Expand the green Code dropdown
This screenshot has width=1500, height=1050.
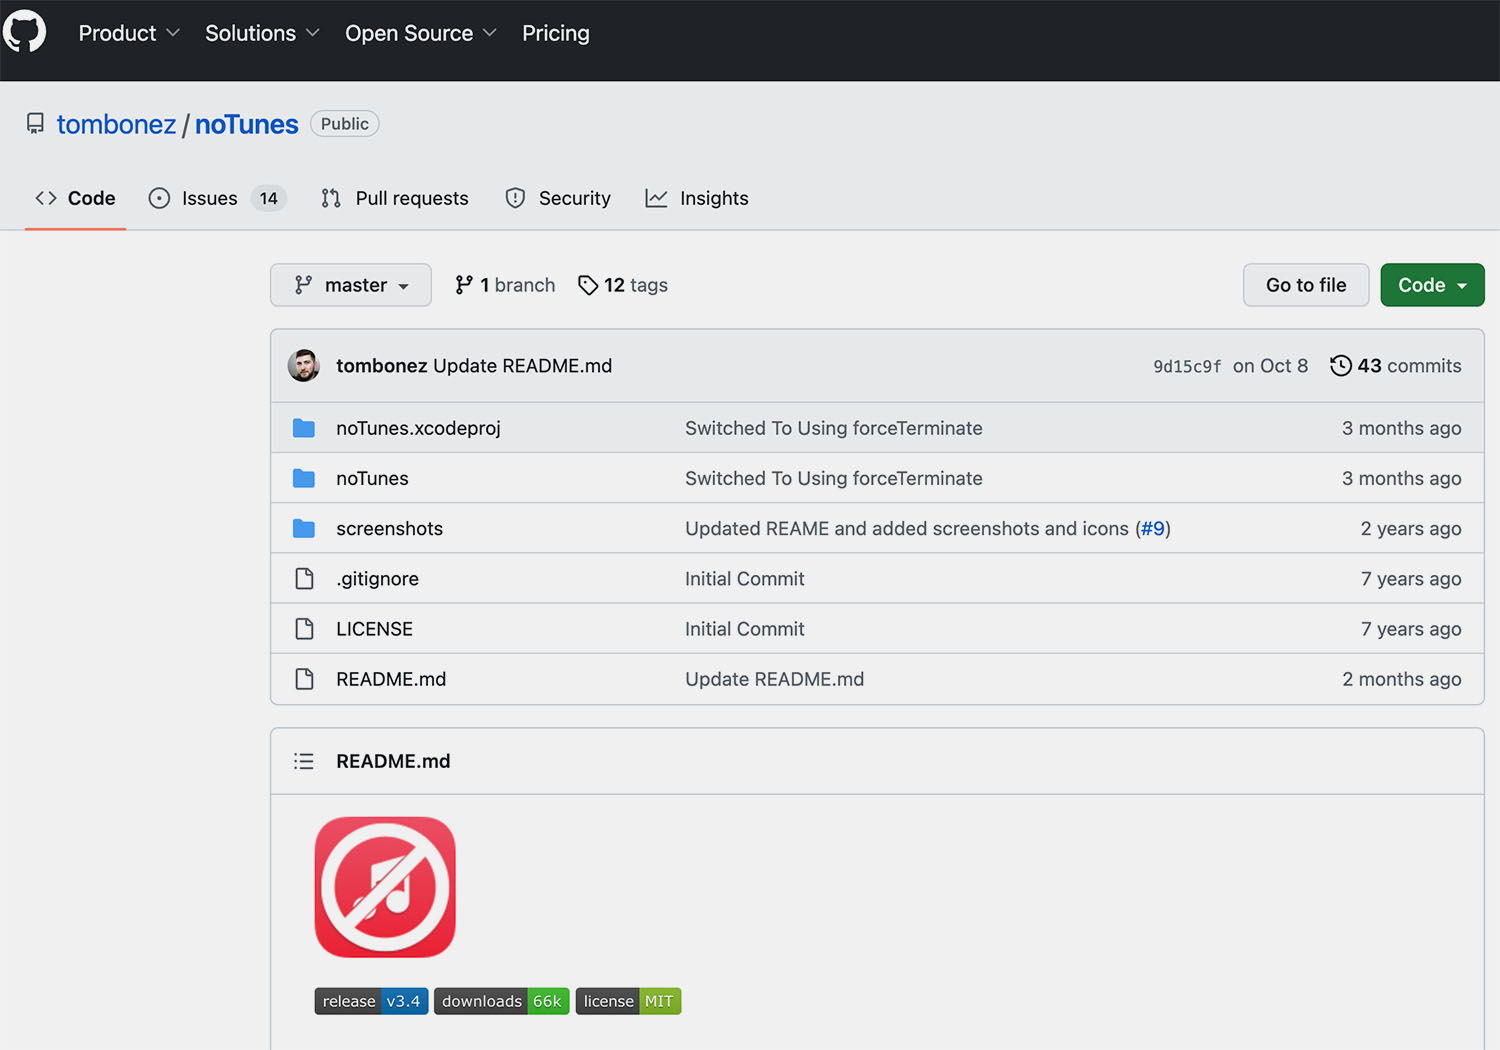1432,286
